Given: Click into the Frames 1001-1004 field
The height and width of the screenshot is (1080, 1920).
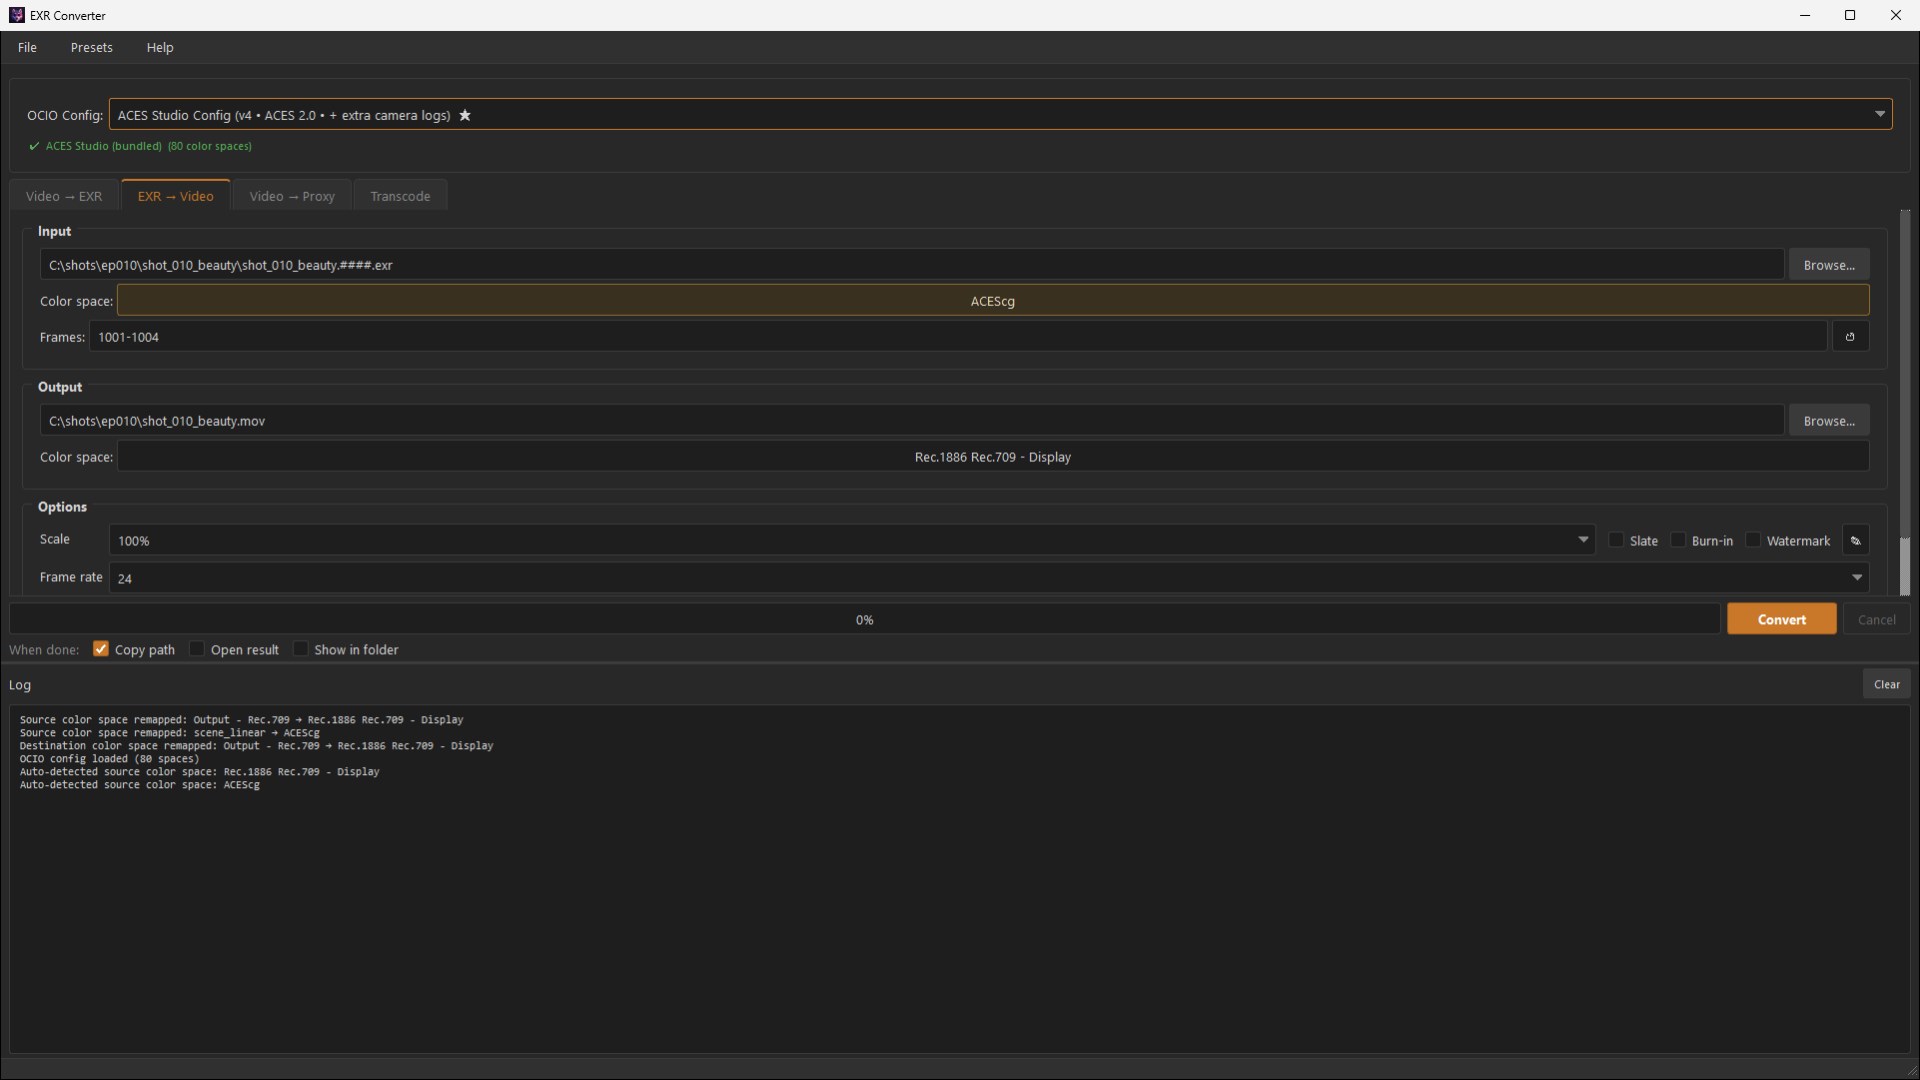Looking at the screenshot, I should coord(958,337).
